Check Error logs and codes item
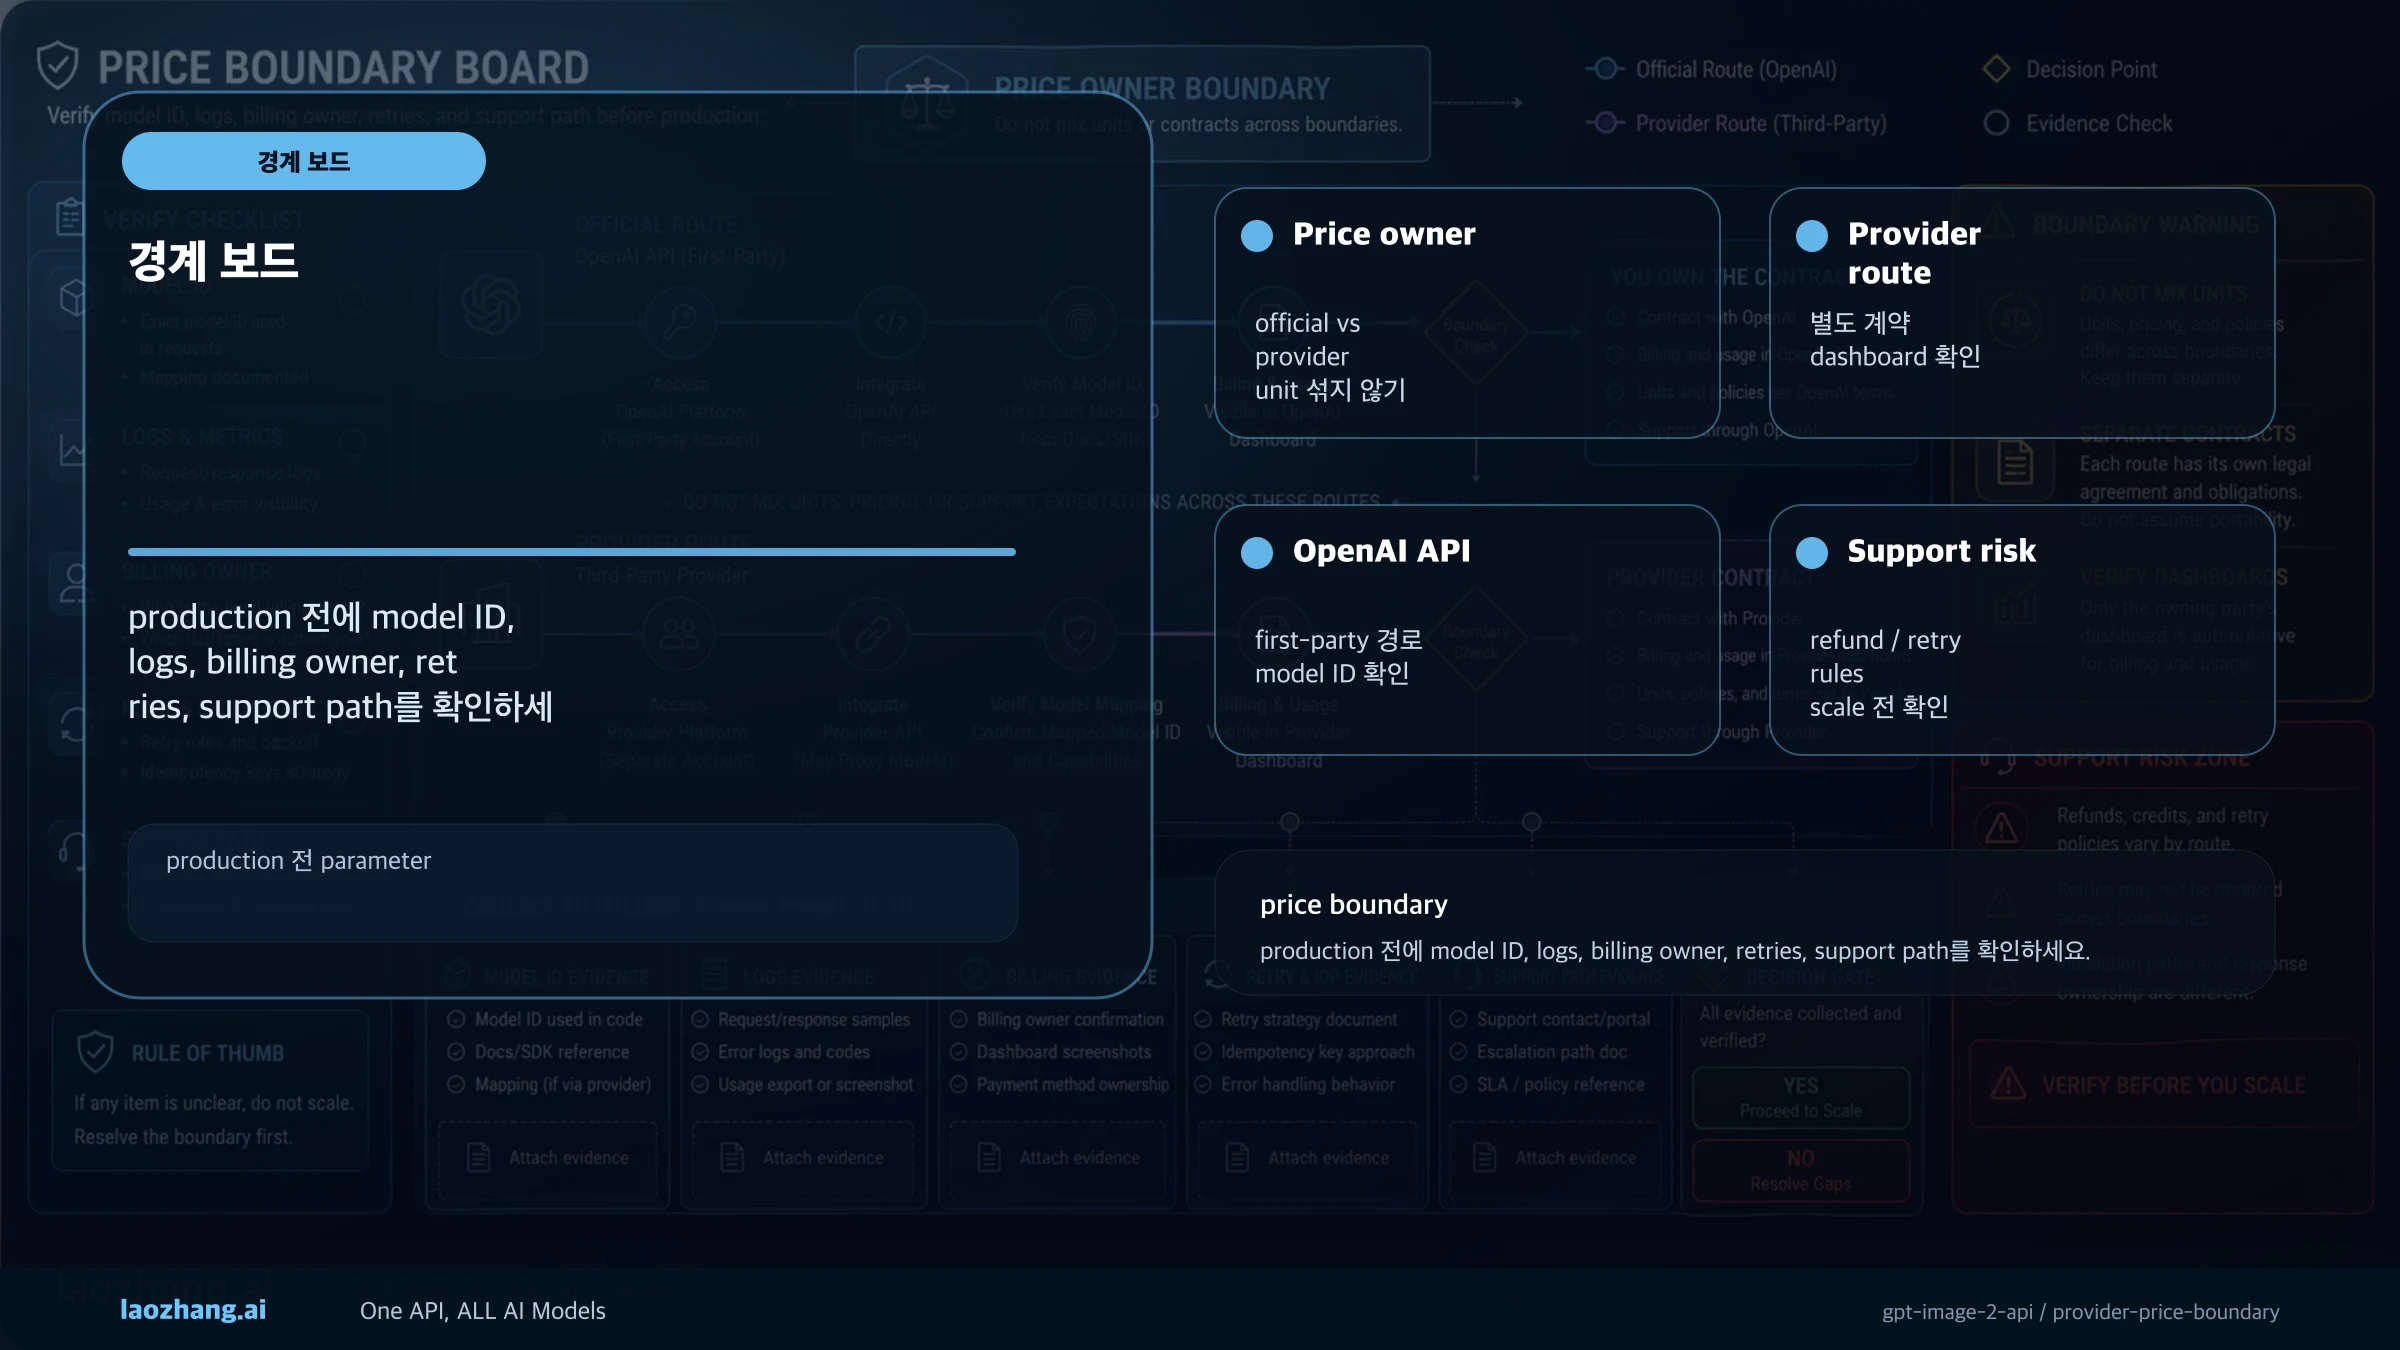2400x1350 pixels. click(700, 1052)
